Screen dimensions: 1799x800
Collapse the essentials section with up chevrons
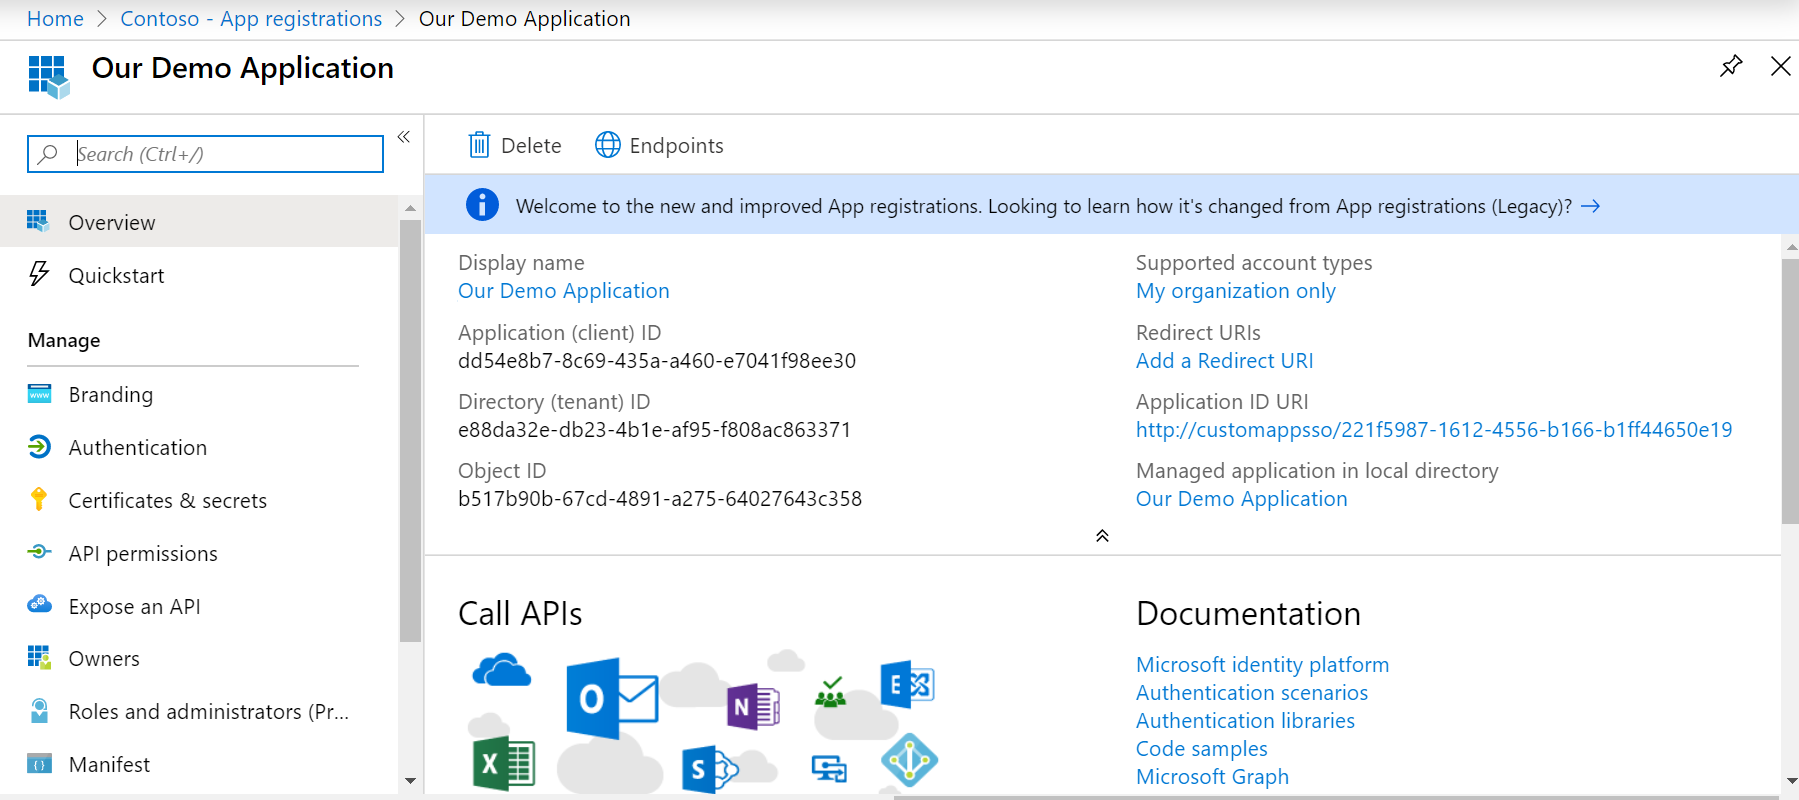pyautogui.click(x=1102, y=536)
